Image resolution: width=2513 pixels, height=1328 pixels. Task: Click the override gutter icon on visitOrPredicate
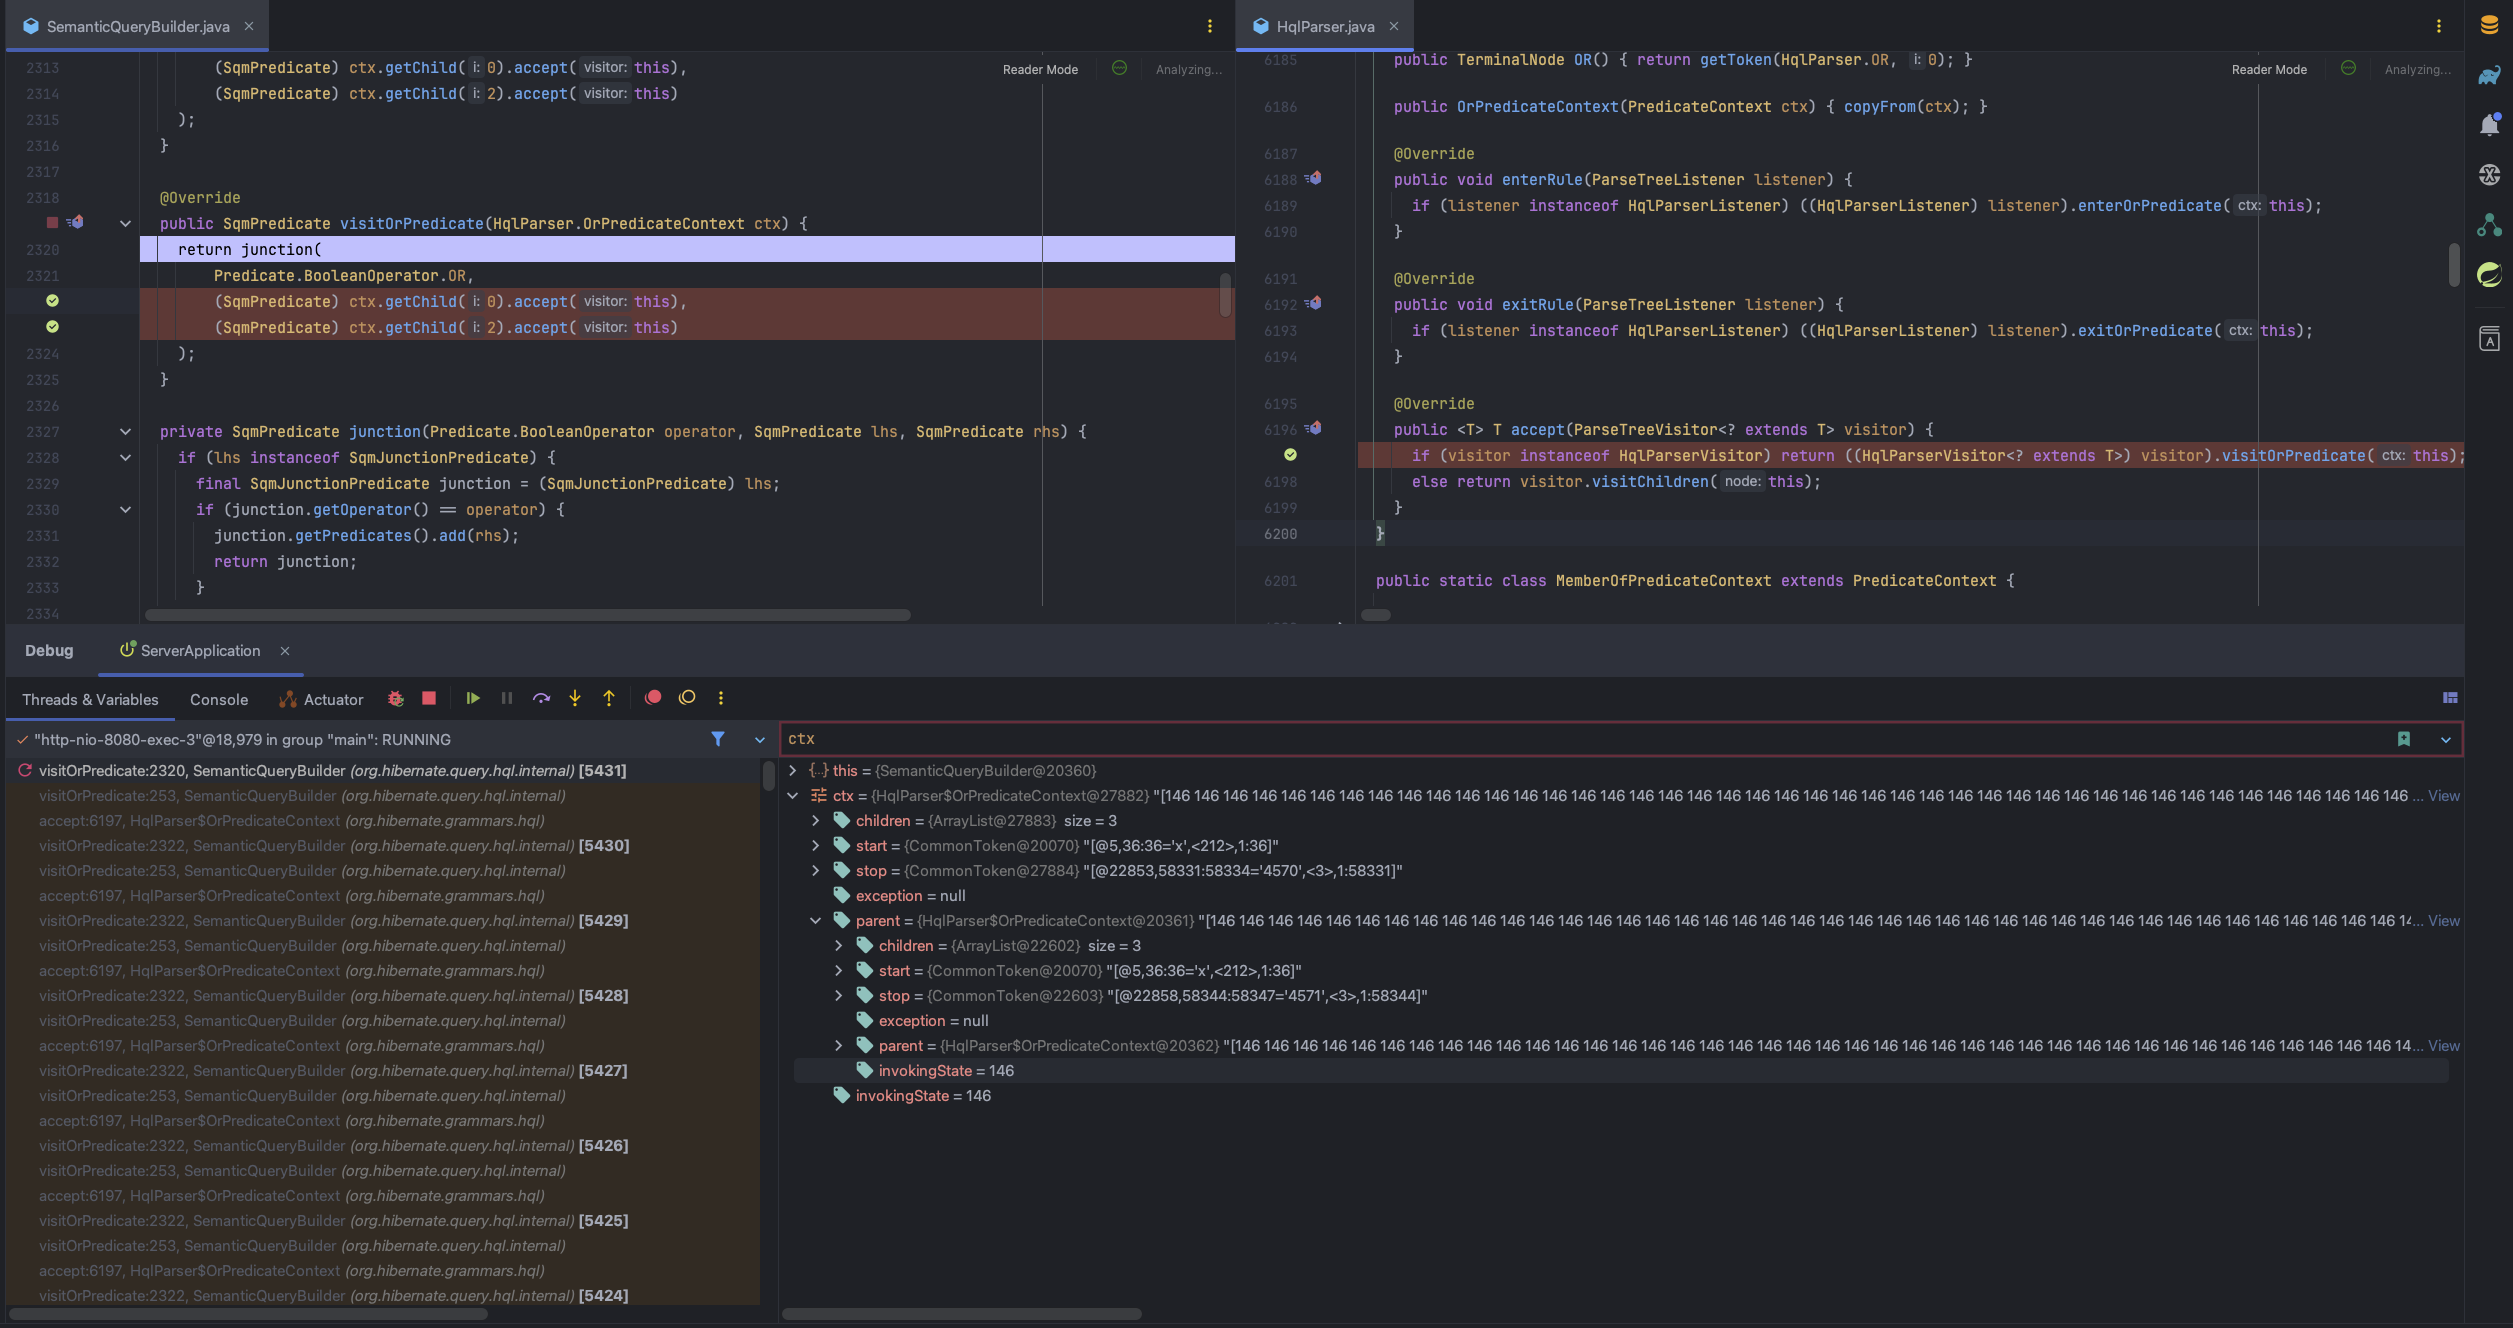[x=76, y=222]
